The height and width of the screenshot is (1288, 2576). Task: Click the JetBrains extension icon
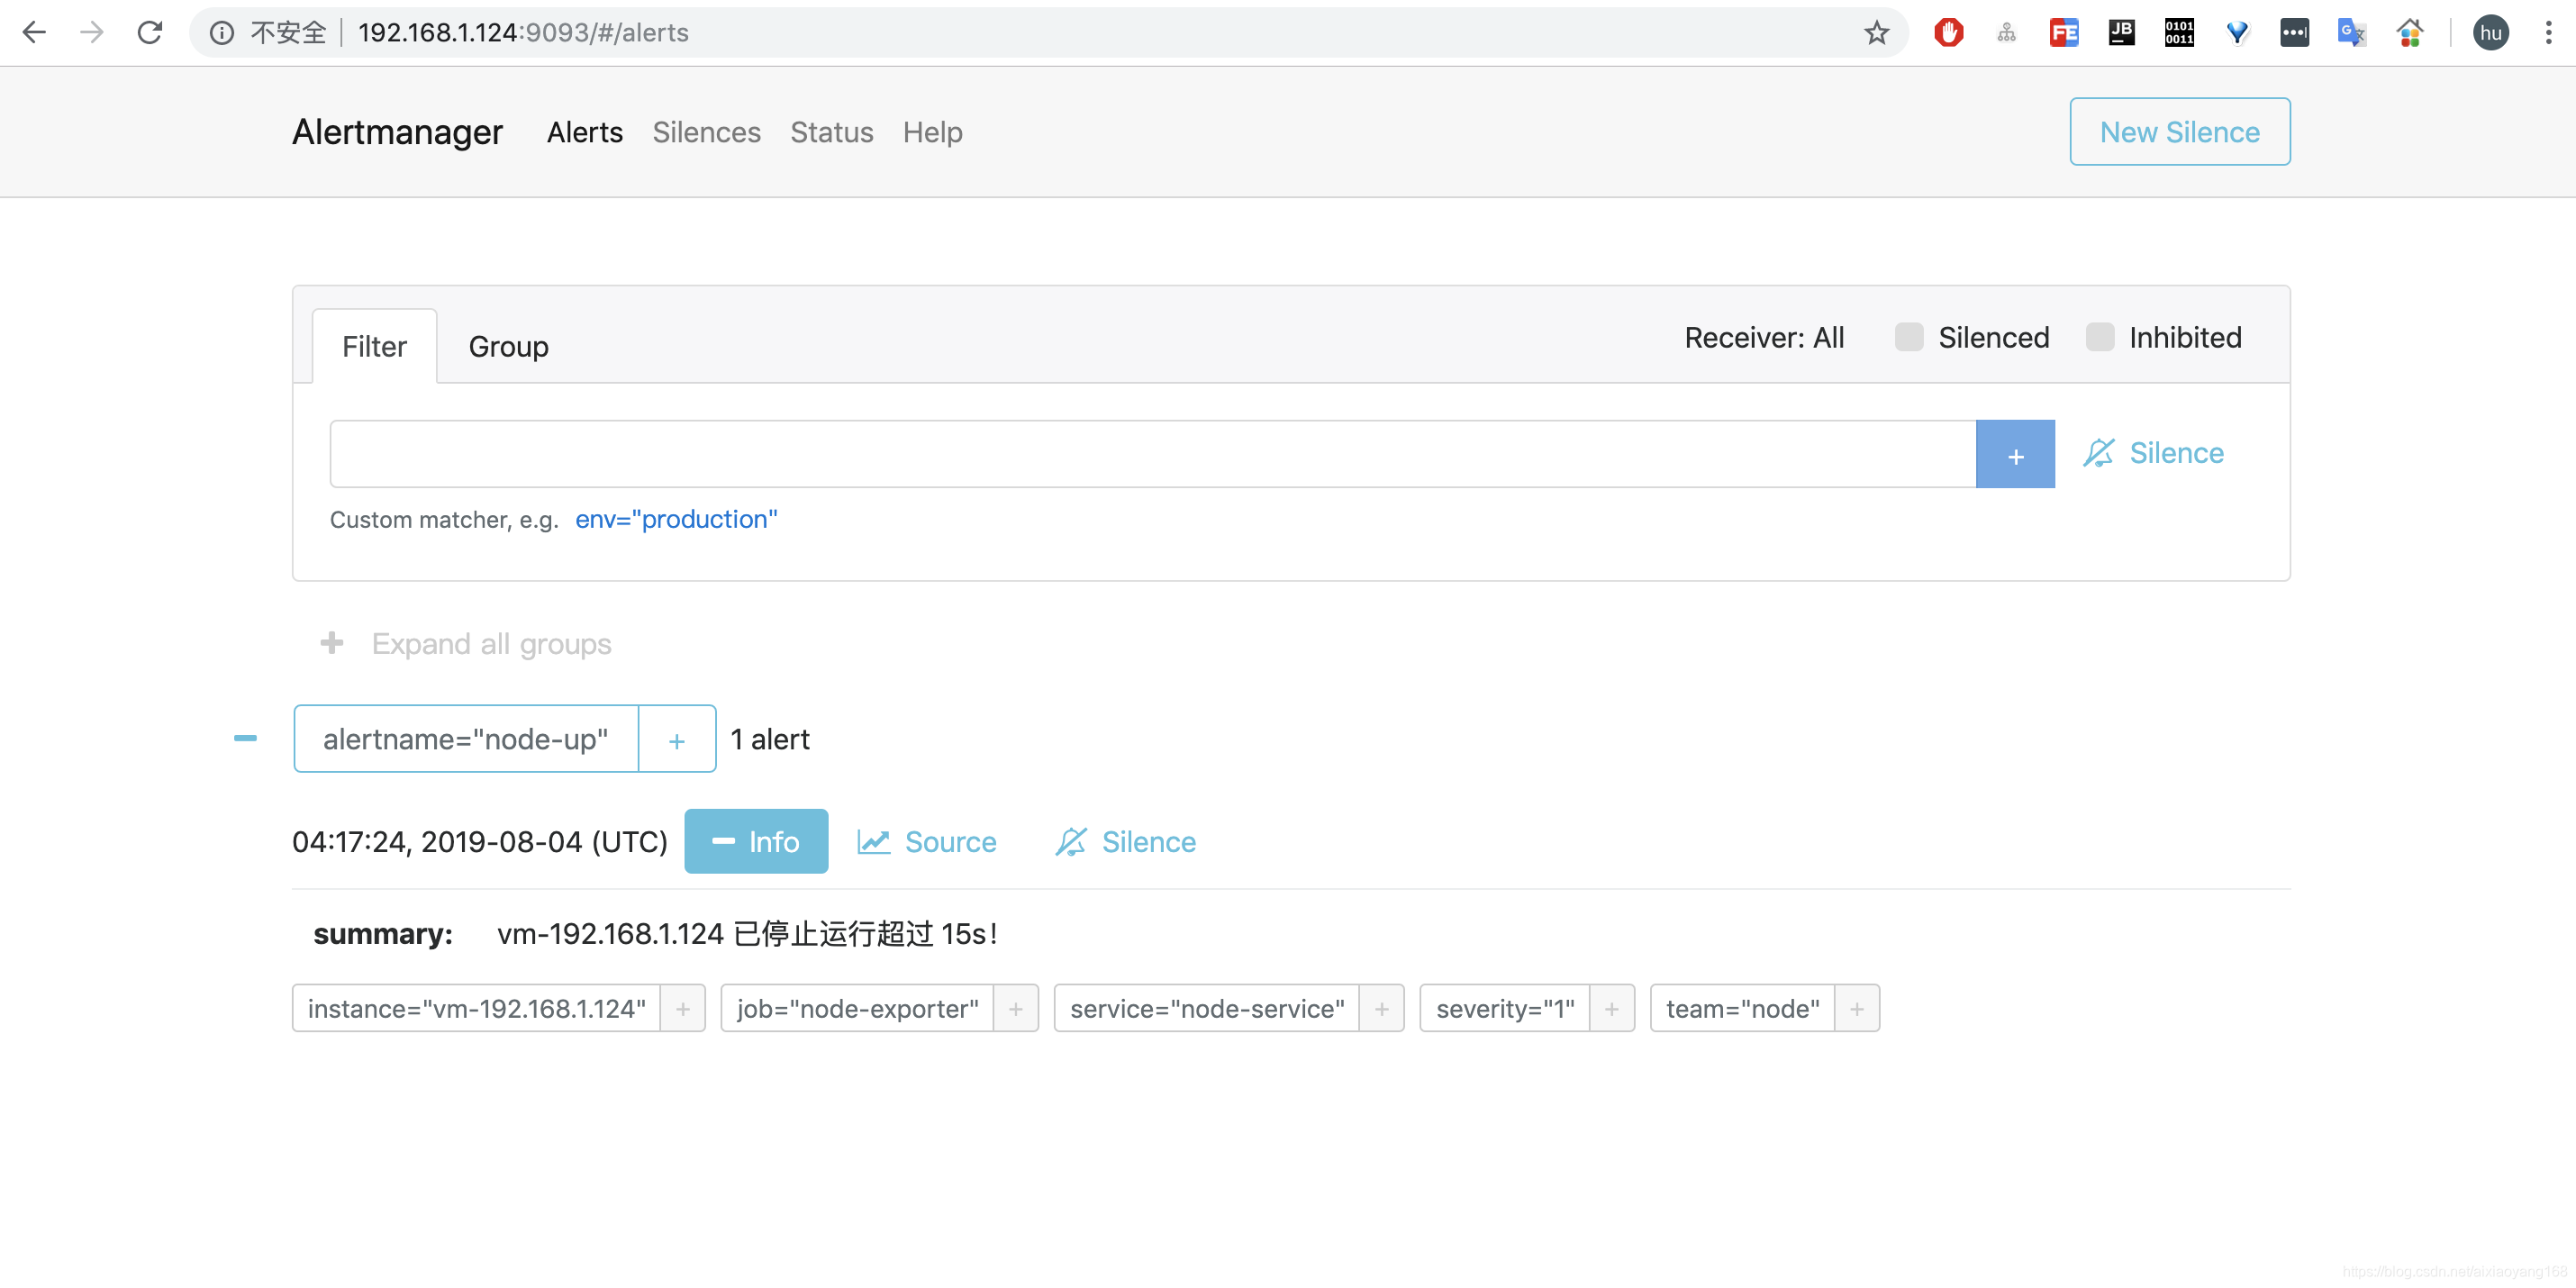[x=2121, y=33]
